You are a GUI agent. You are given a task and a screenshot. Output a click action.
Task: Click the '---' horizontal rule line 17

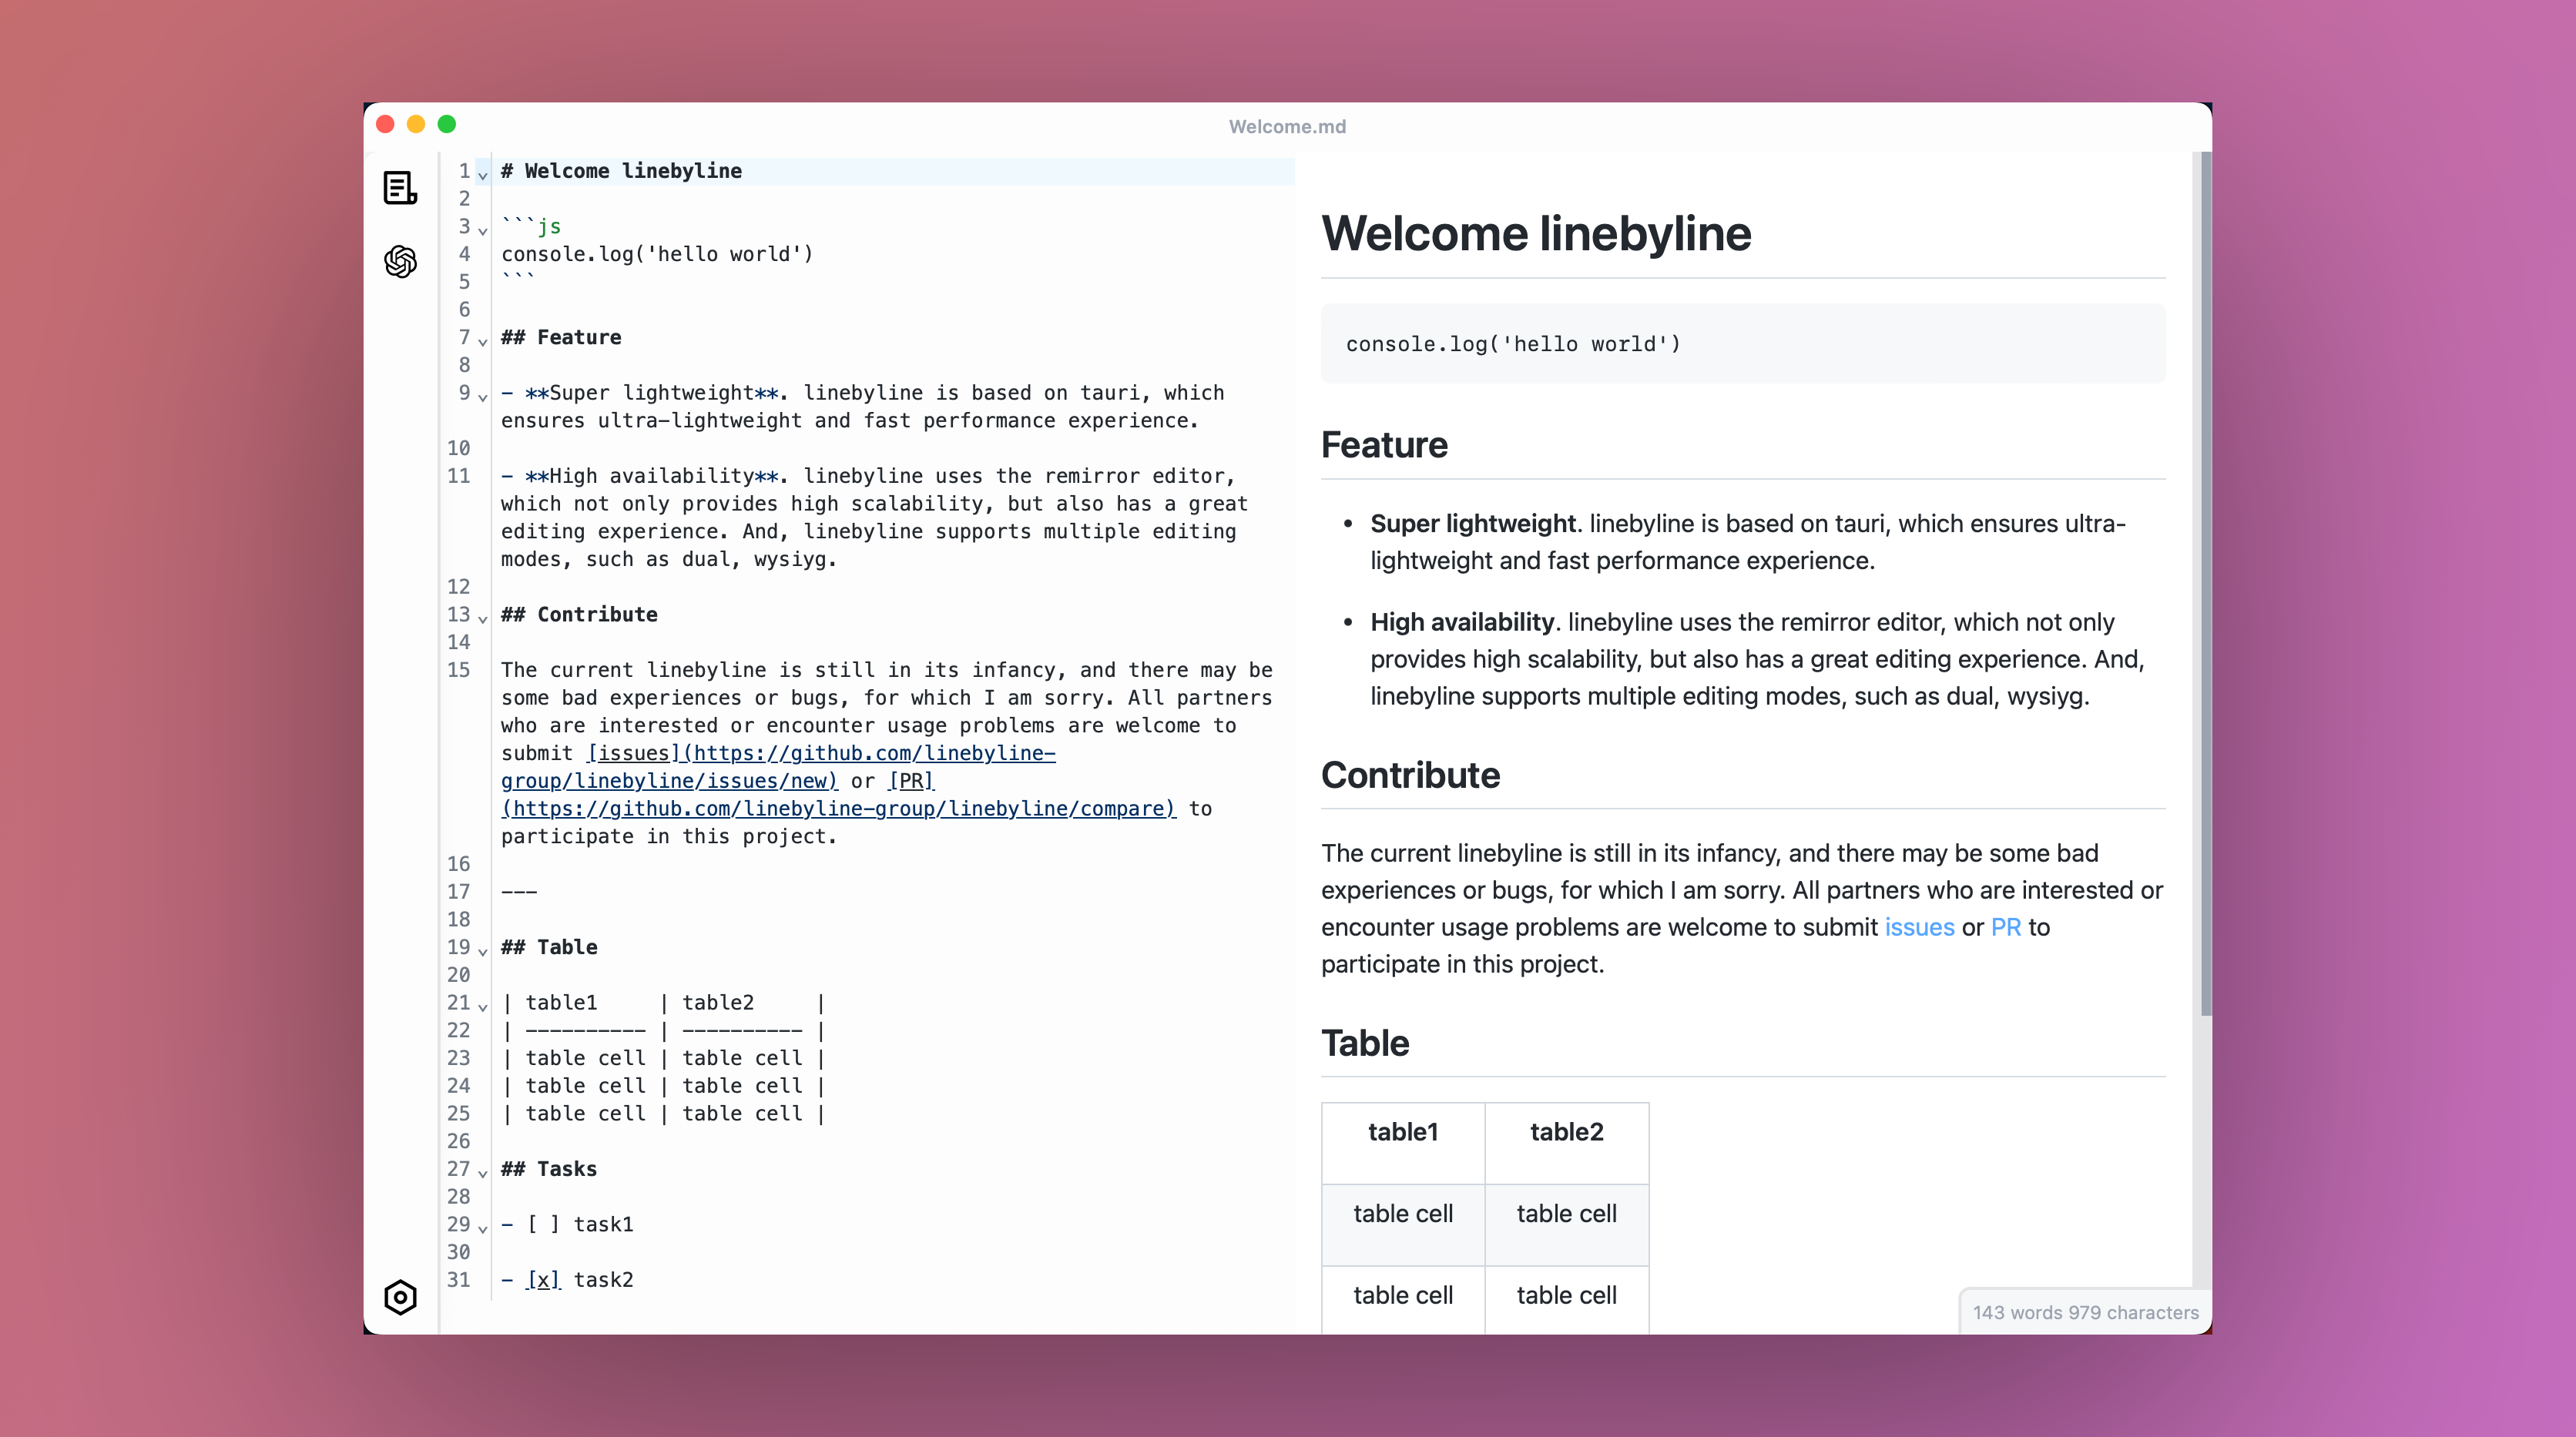tap(519, 891)
